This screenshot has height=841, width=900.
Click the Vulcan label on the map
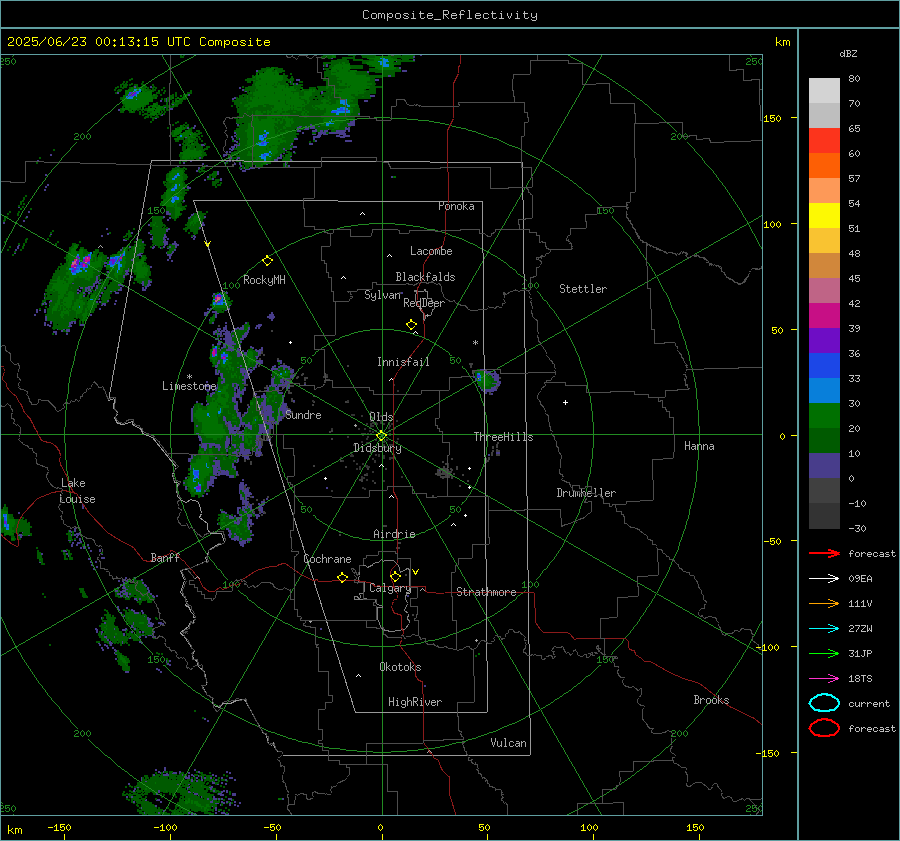pos(509,743)
